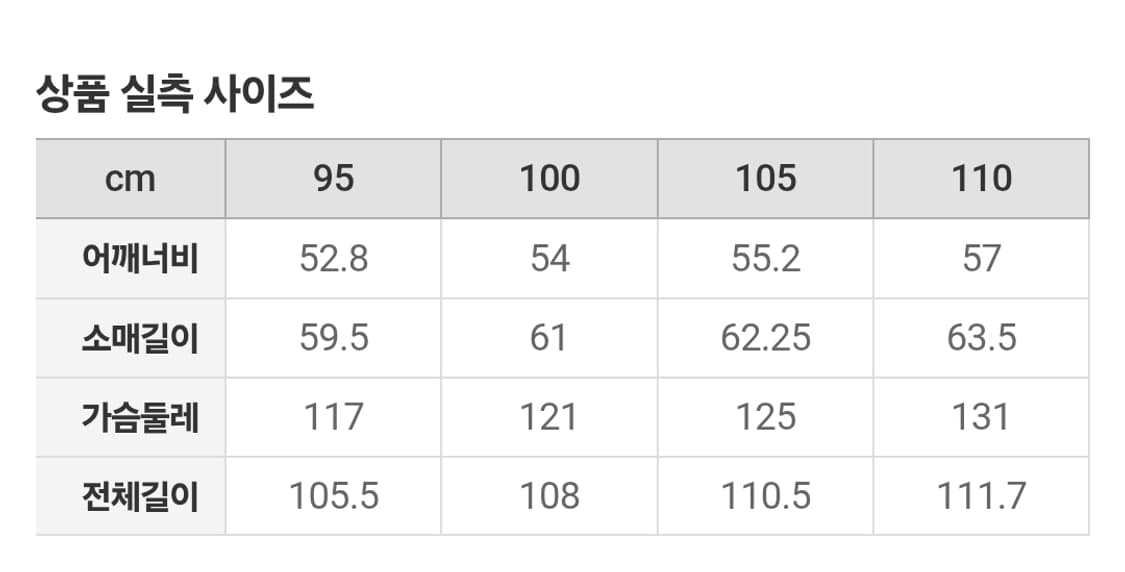Select the 62.25 sleeve length value

click(x=766, y=338)
